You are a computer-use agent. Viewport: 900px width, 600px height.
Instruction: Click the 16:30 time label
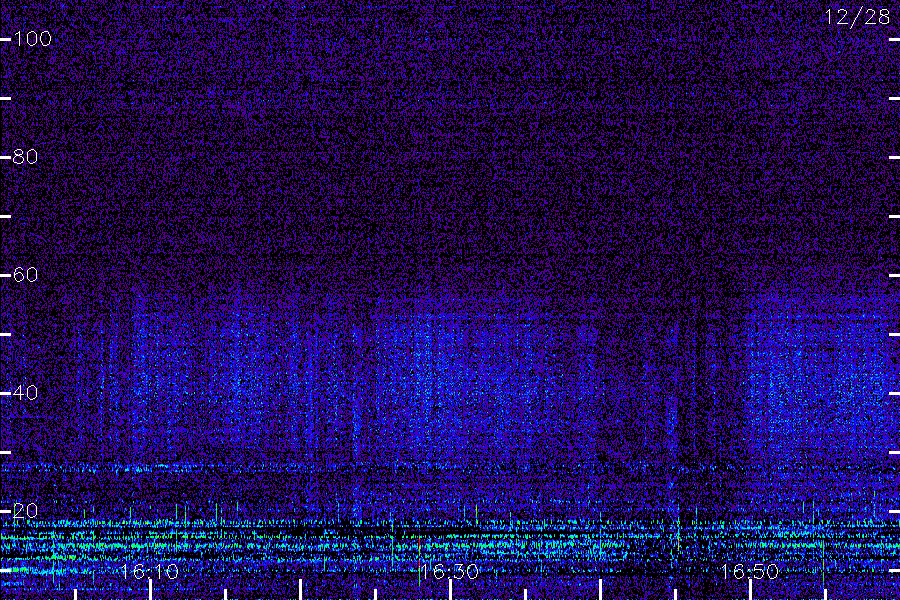pyautogui.click(x=449, y=571)
